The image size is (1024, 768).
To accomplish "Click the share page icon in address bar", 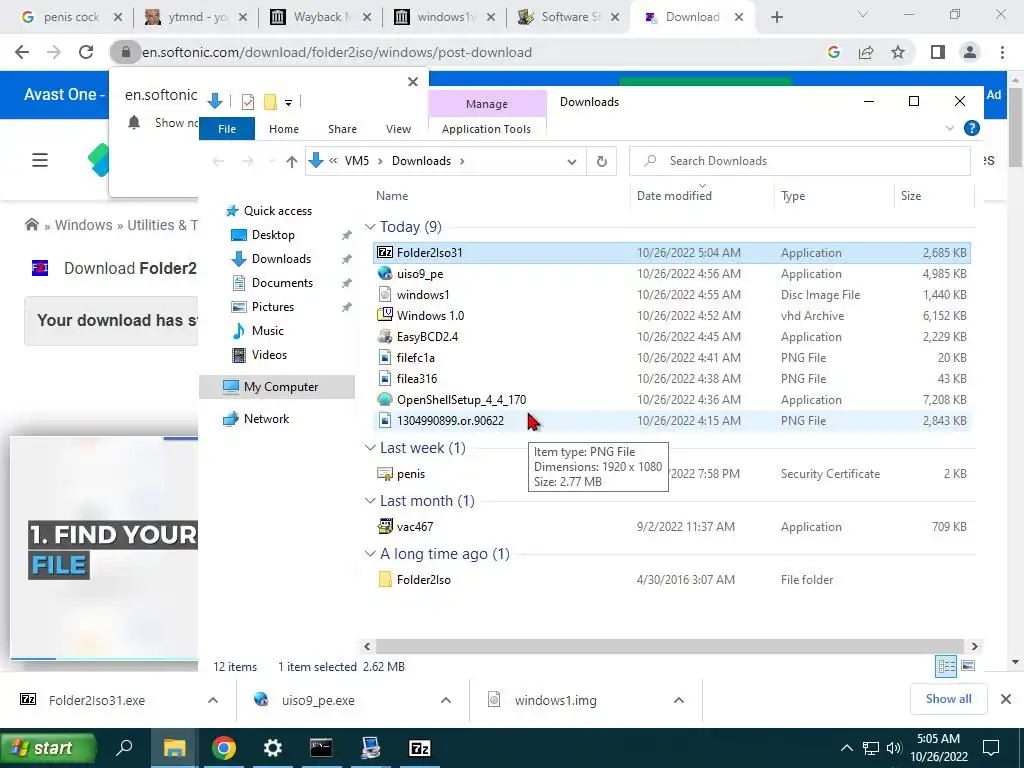I will (x=866, y=52).
